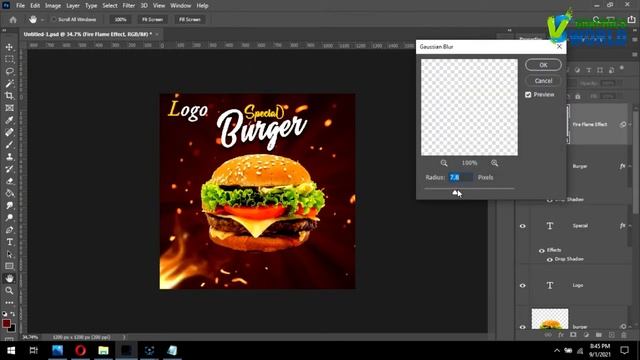Toggle Effects visibility under Special layer
The image size is (640, 360).
(x=542, y=250)
